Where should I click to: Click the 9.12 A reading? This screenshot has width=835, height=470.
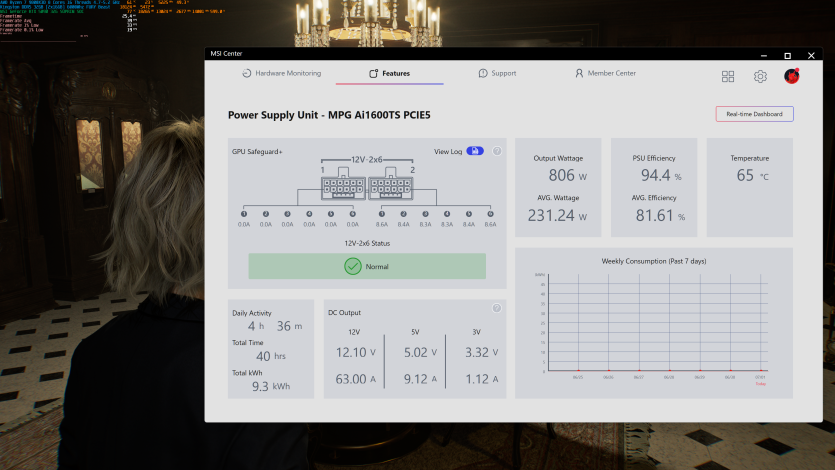click(x=420, y=379)
